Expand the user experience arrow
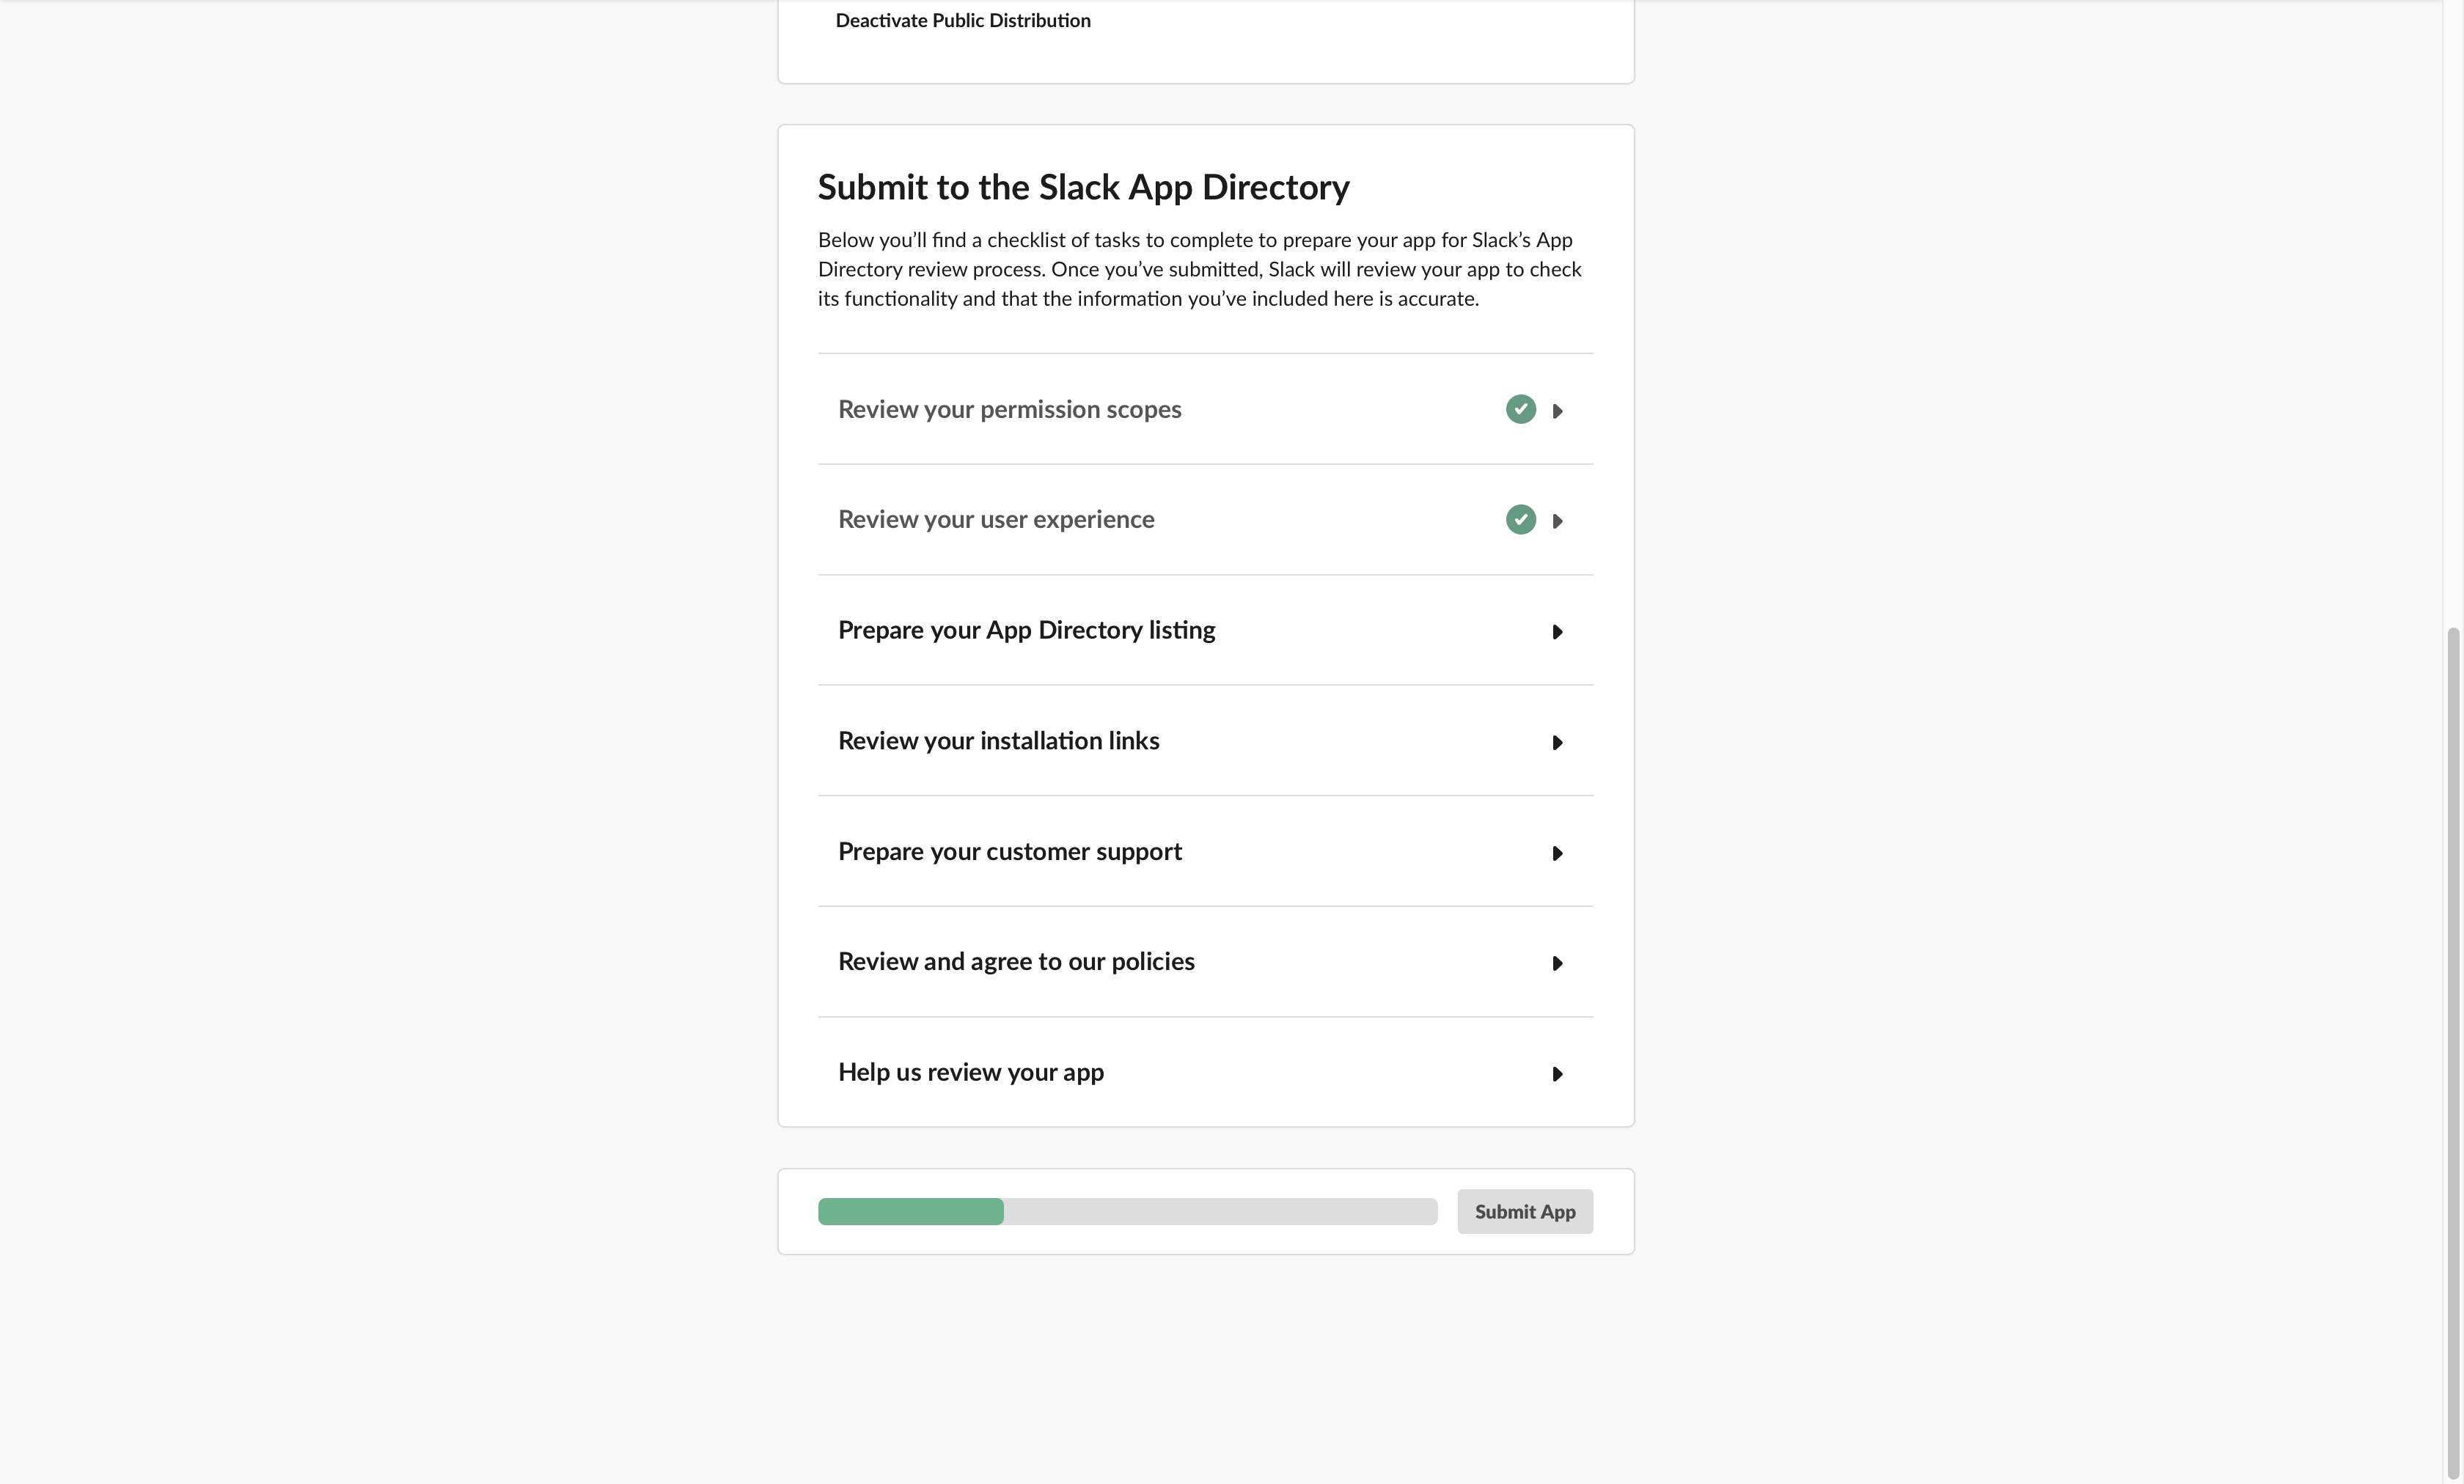 click(x=1557, y=521)
